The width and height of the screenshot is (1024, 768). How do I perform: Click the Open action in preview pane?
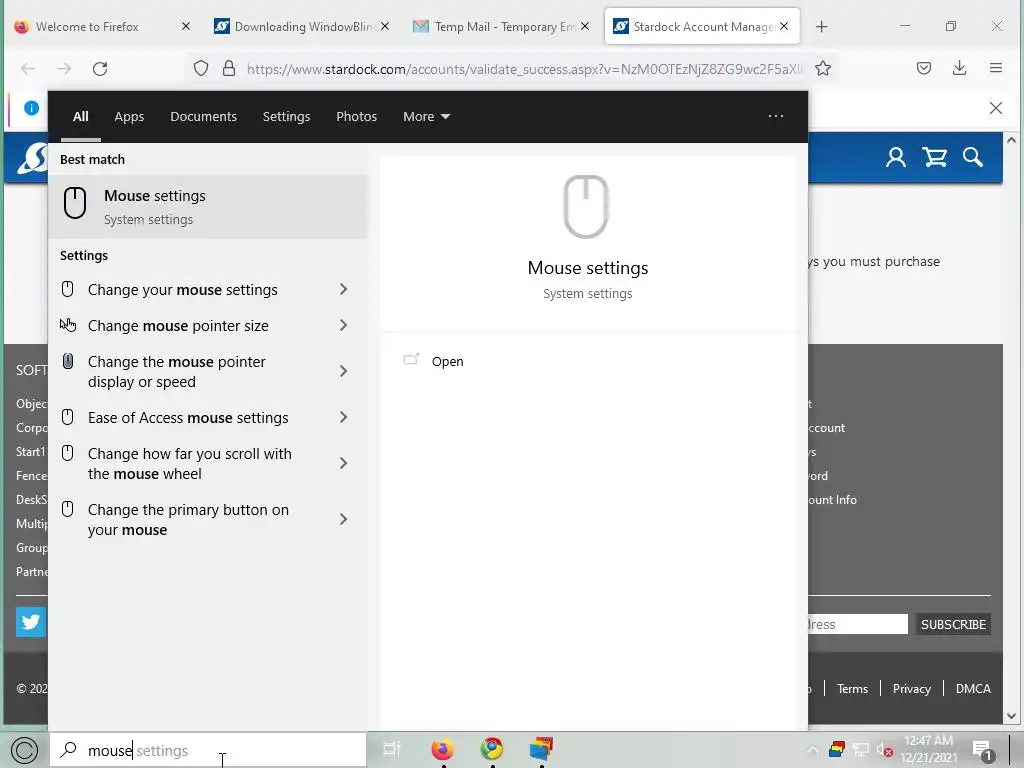coord(447,361)
